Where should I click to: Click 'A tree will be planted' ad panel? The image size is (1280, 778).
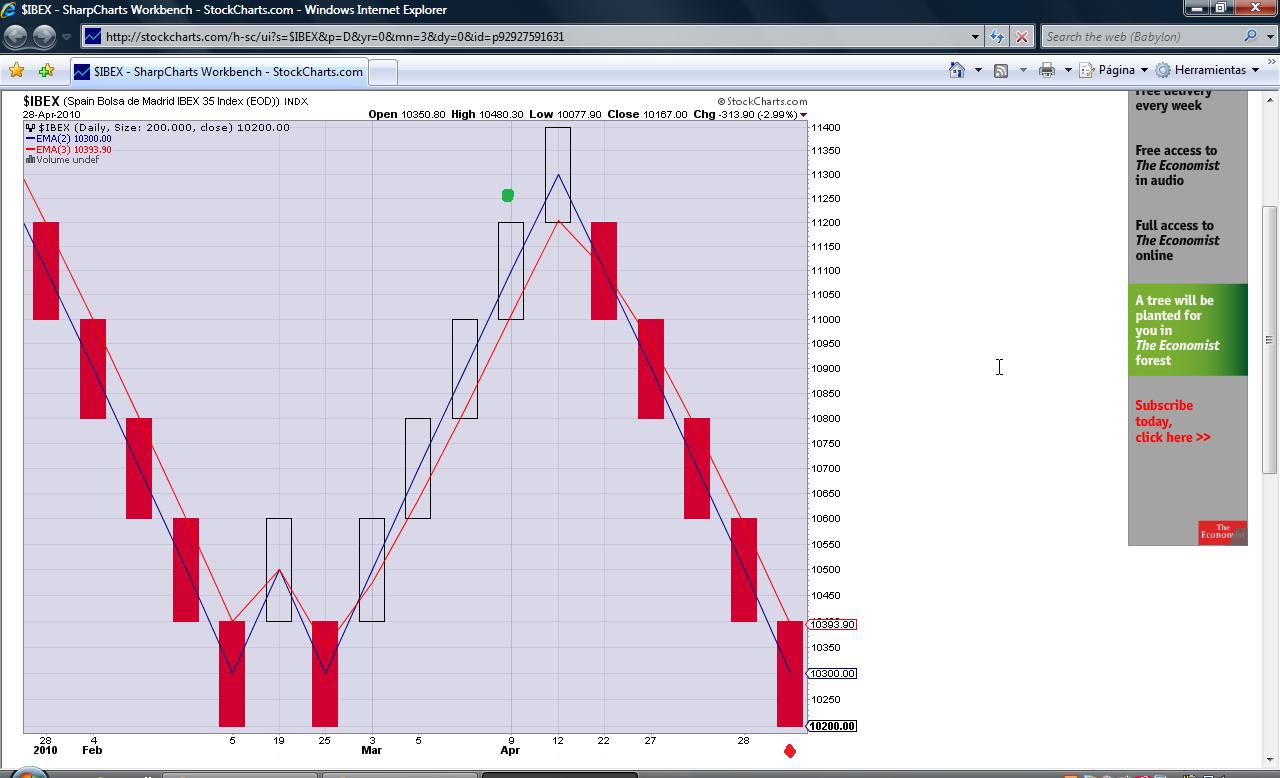click(1188, 330)
